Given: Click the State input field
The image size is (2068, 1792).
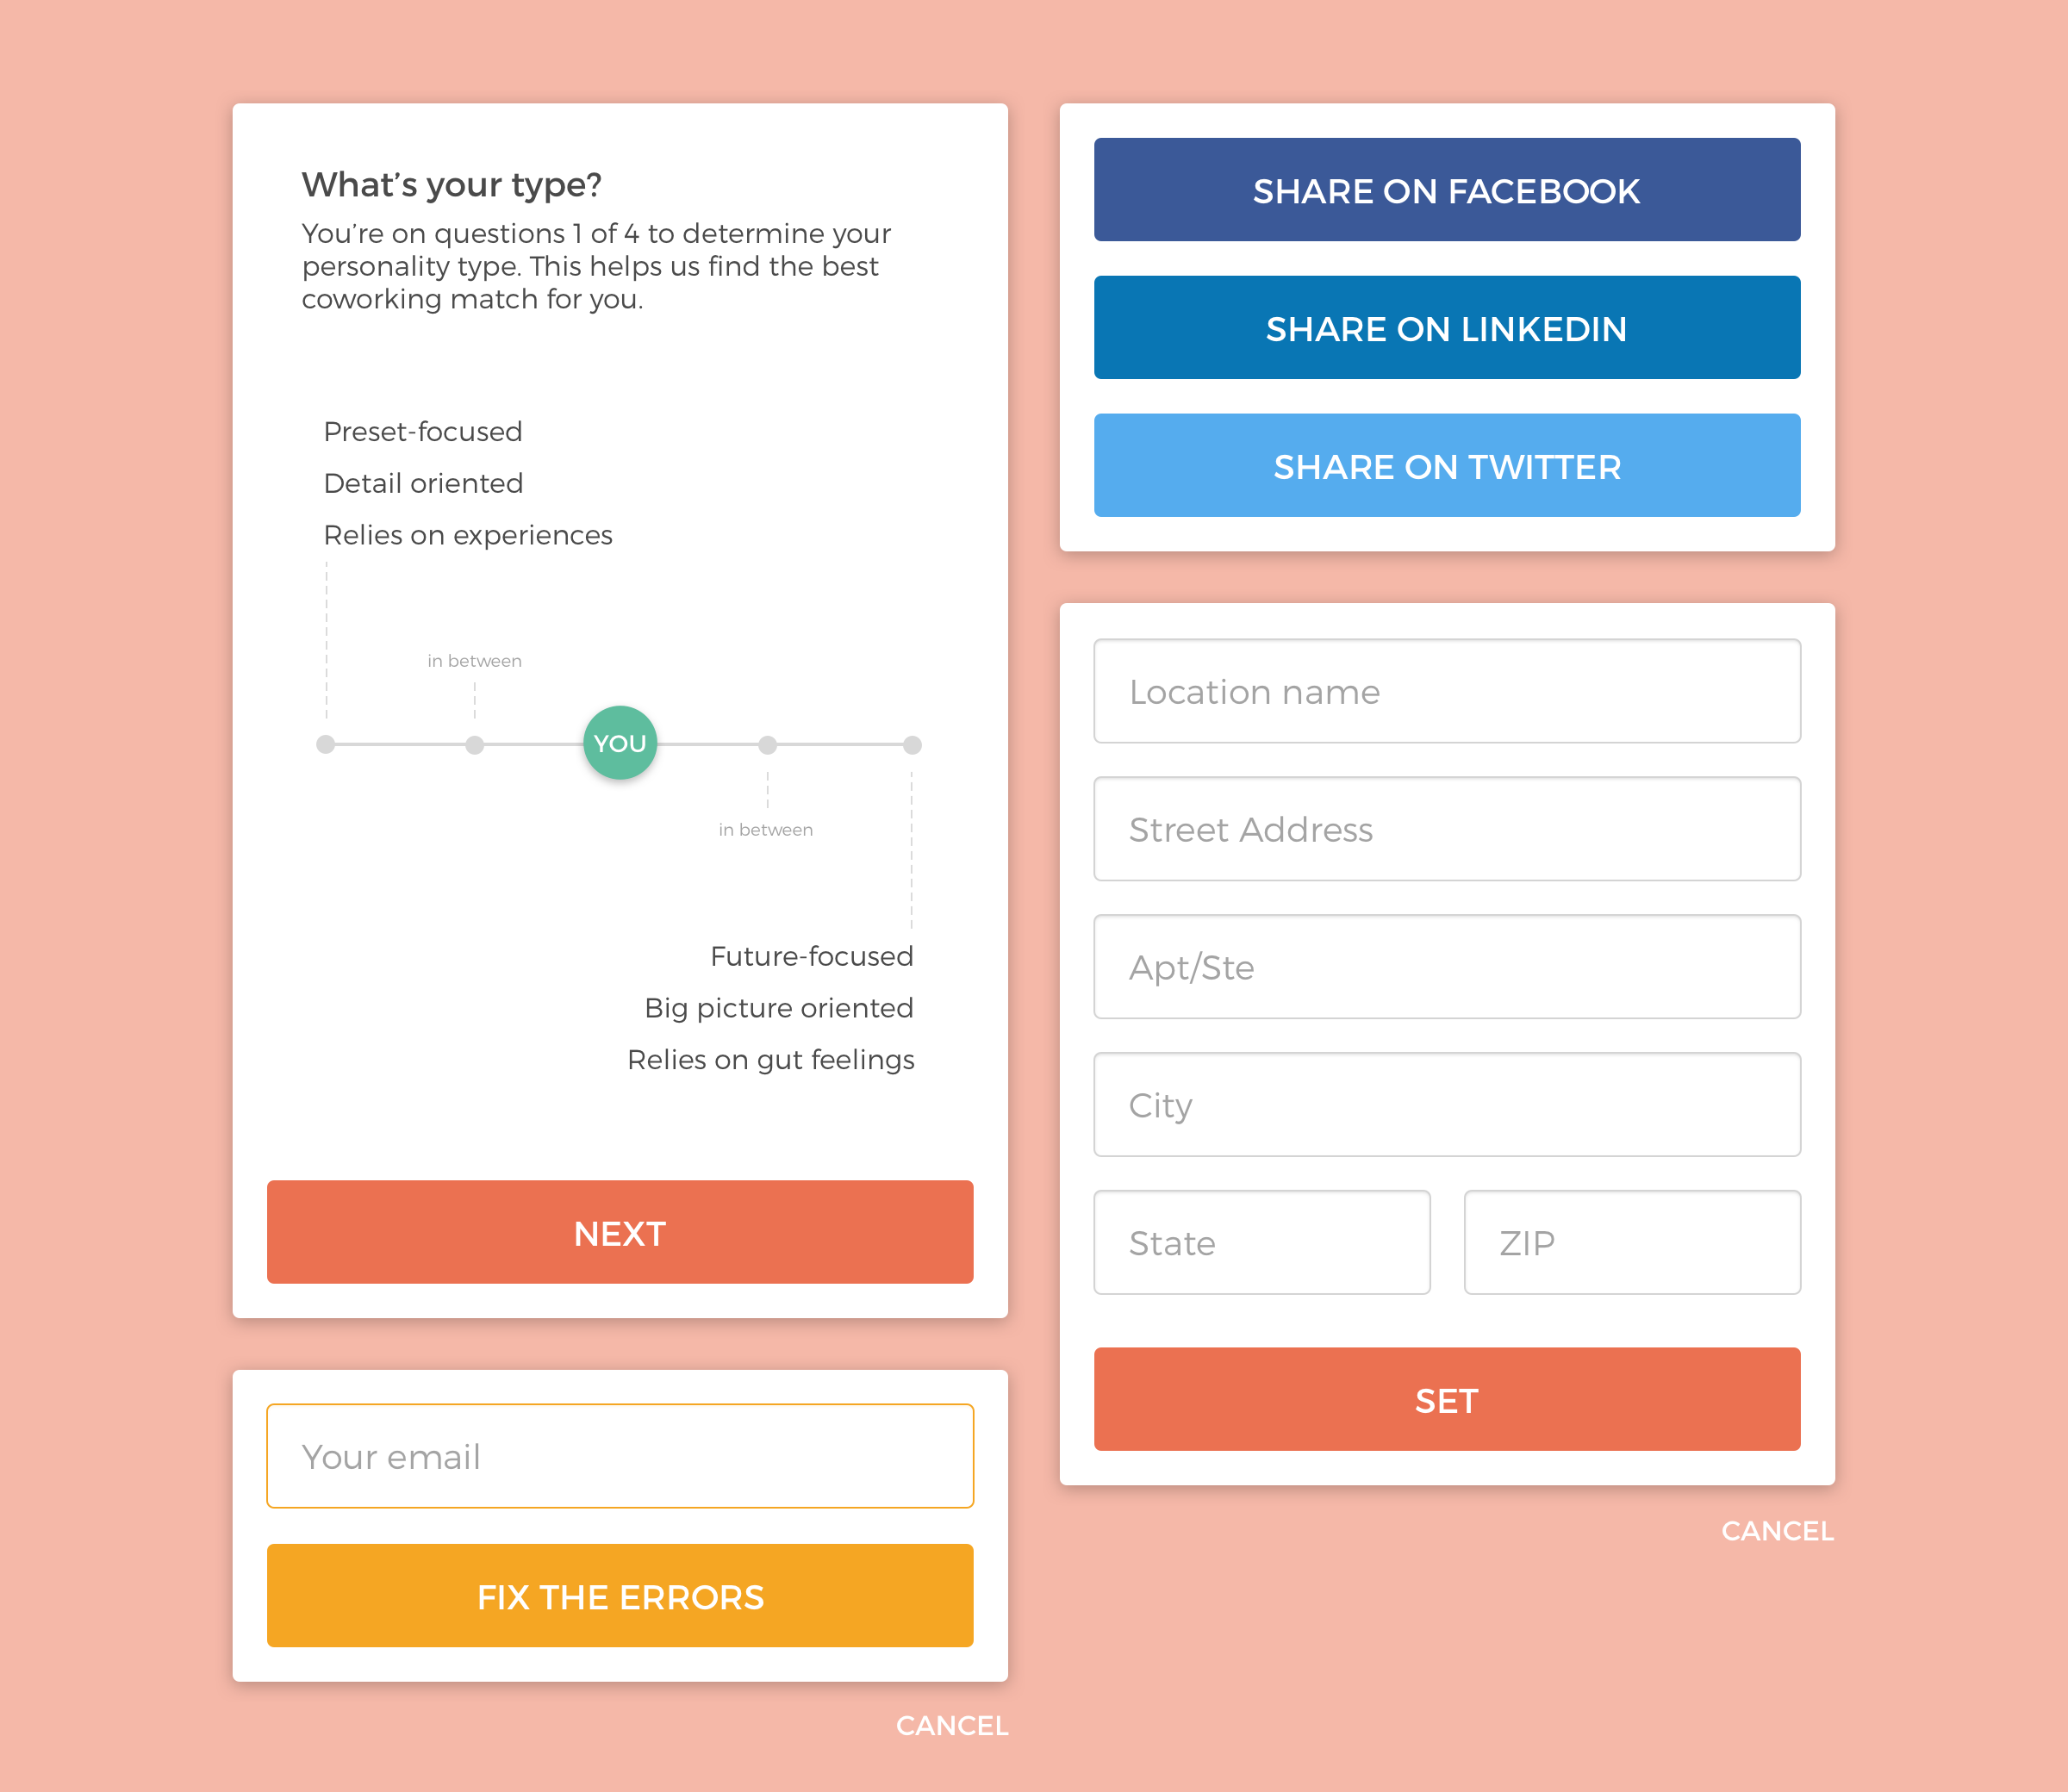Looking at the screenshot, I should [1257, 1241].
